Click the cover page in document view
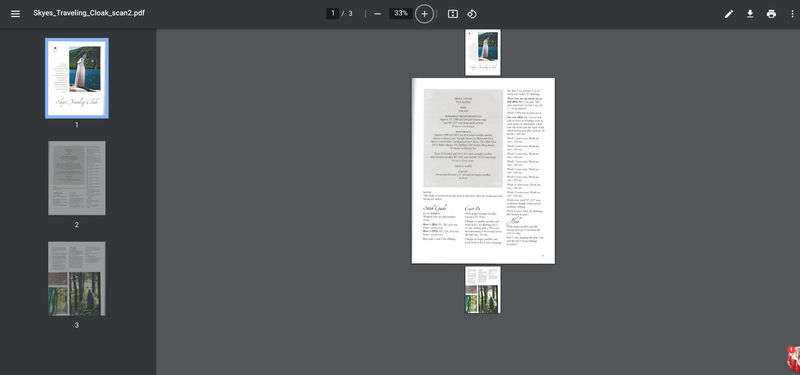This screenshot has height=375, width=800. (x=483, y=53)
